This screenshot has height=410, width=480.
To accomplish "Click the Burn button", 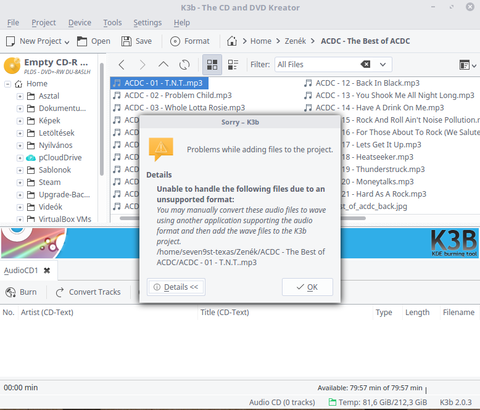I will [x=21, y=292].
